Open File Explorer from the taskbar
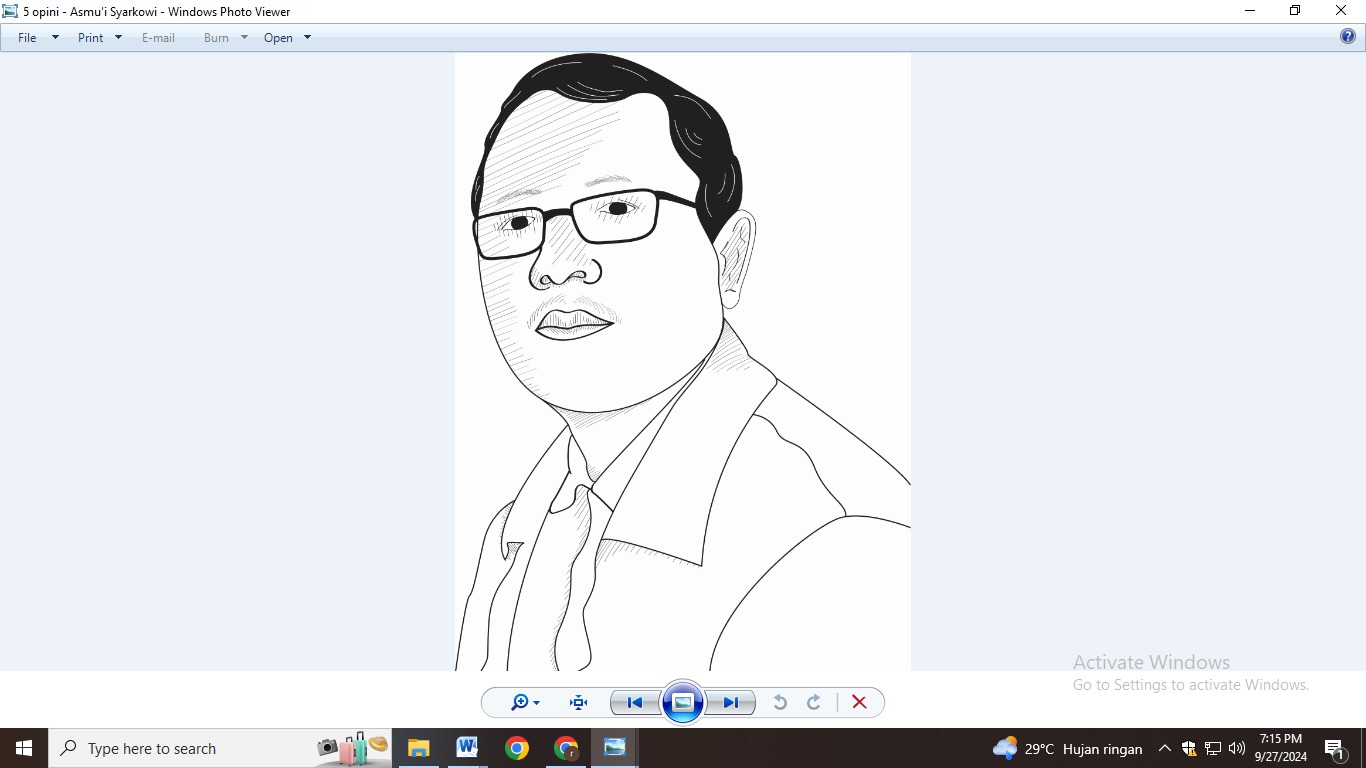Image resolution: width=1366 pixels, height=768 pixels. point(418,748)
